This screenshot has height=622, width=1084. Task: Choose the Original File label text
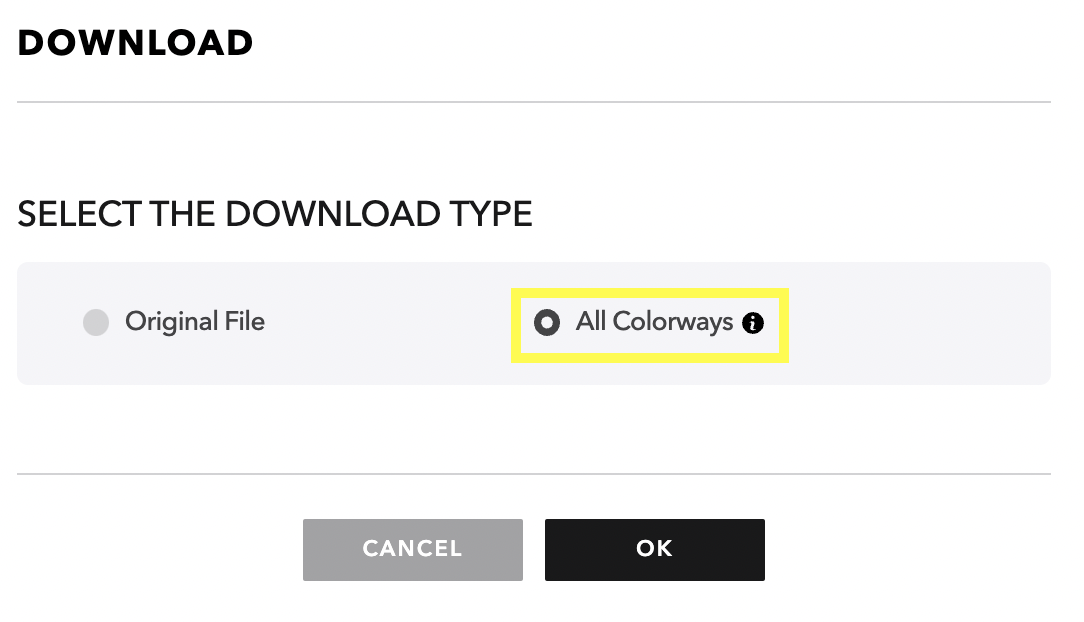tap(195, 322)
